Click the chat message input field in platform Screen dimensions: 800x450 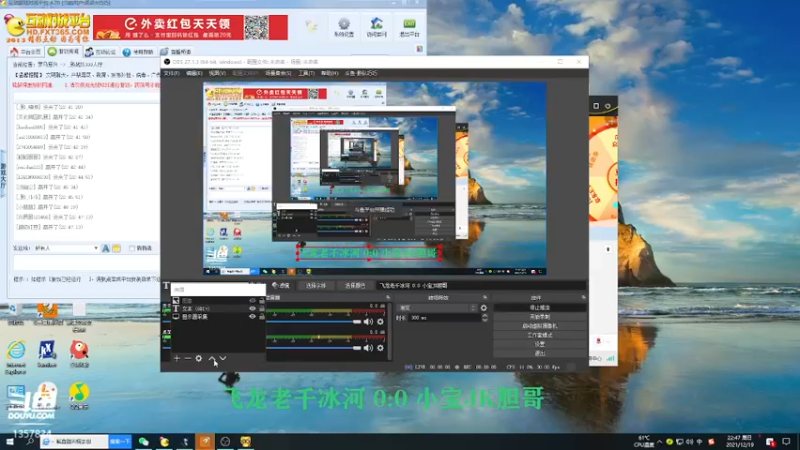[86, 262]
